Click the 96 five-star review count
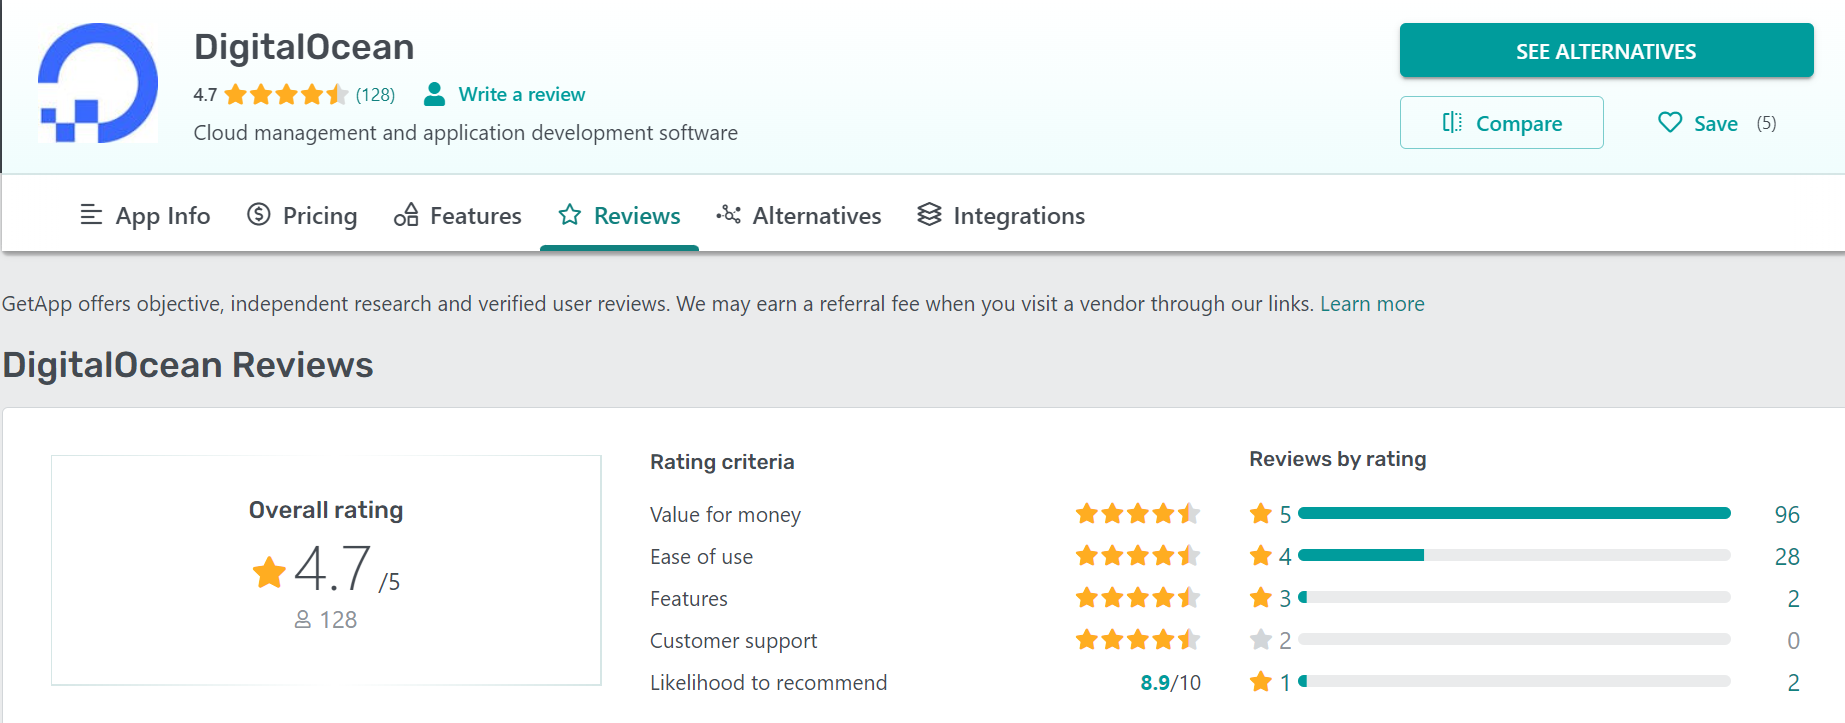Image resolution: width=1845 pixels, height=723 pixels. pyautogui.click(x=1787, y=515)
